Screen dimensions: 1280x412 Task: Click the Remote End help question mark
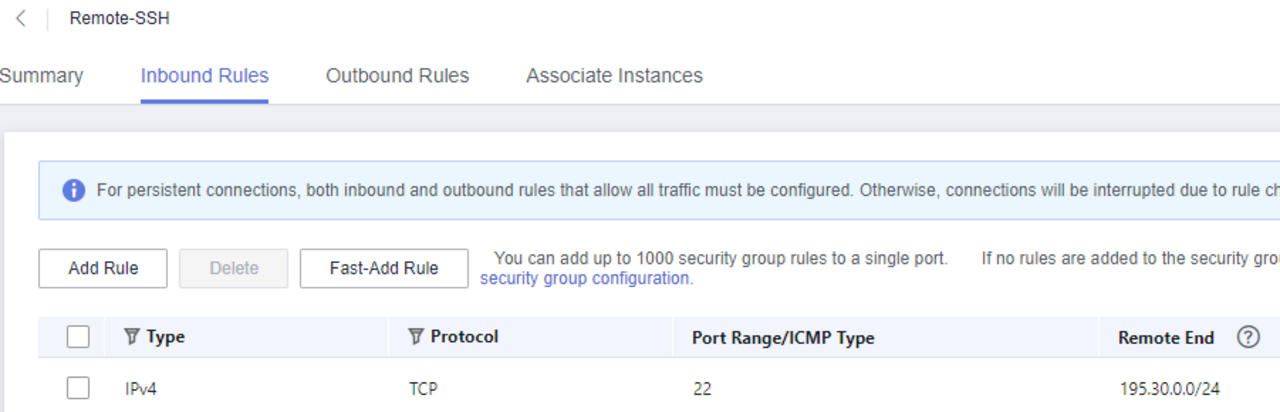pyautogui.click(x=1247, y=337)
